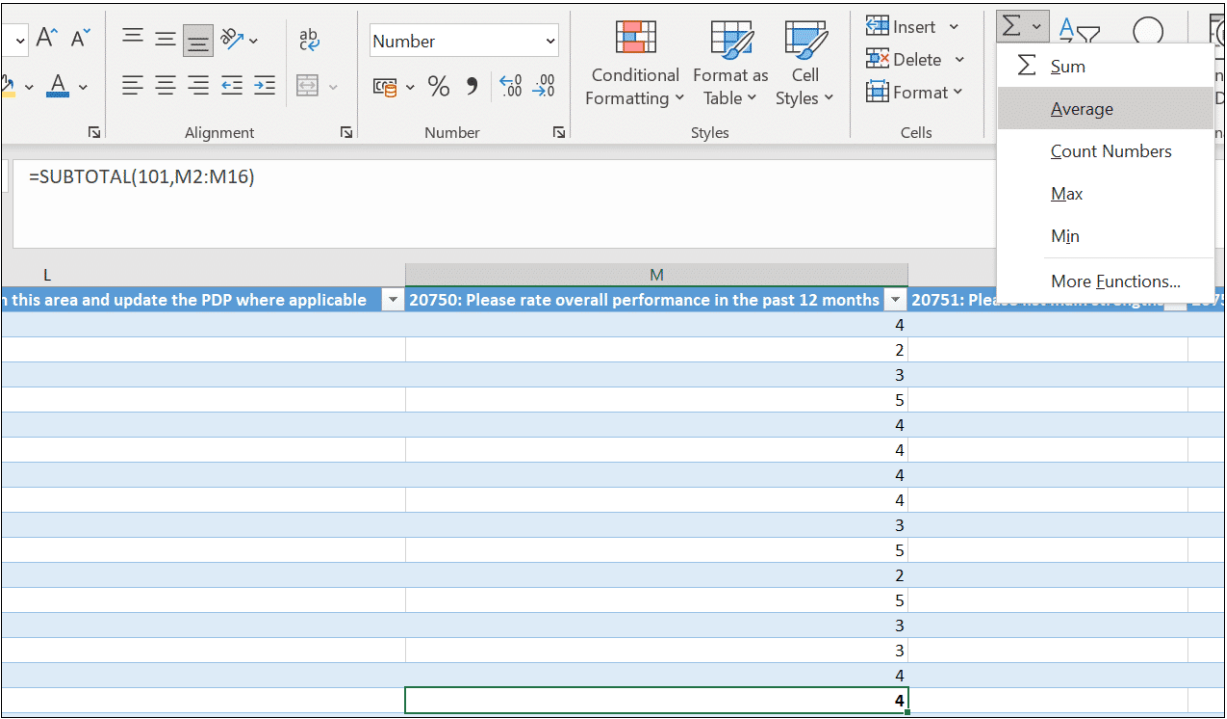Click the AutoSum sigma icon
1227x719 pixels.
click(x=1012, y=27)
